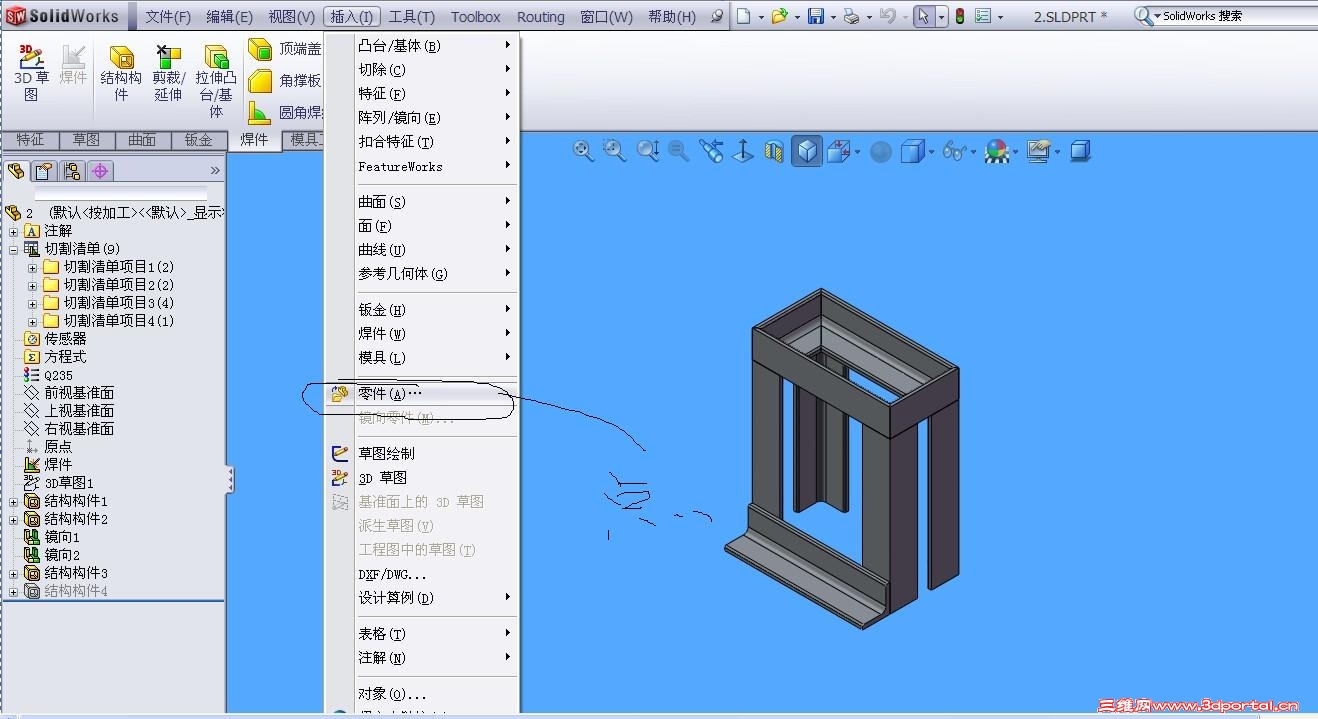Click the Edit Appearance color ball icon

pyautogui.click(x=995, y=151)
